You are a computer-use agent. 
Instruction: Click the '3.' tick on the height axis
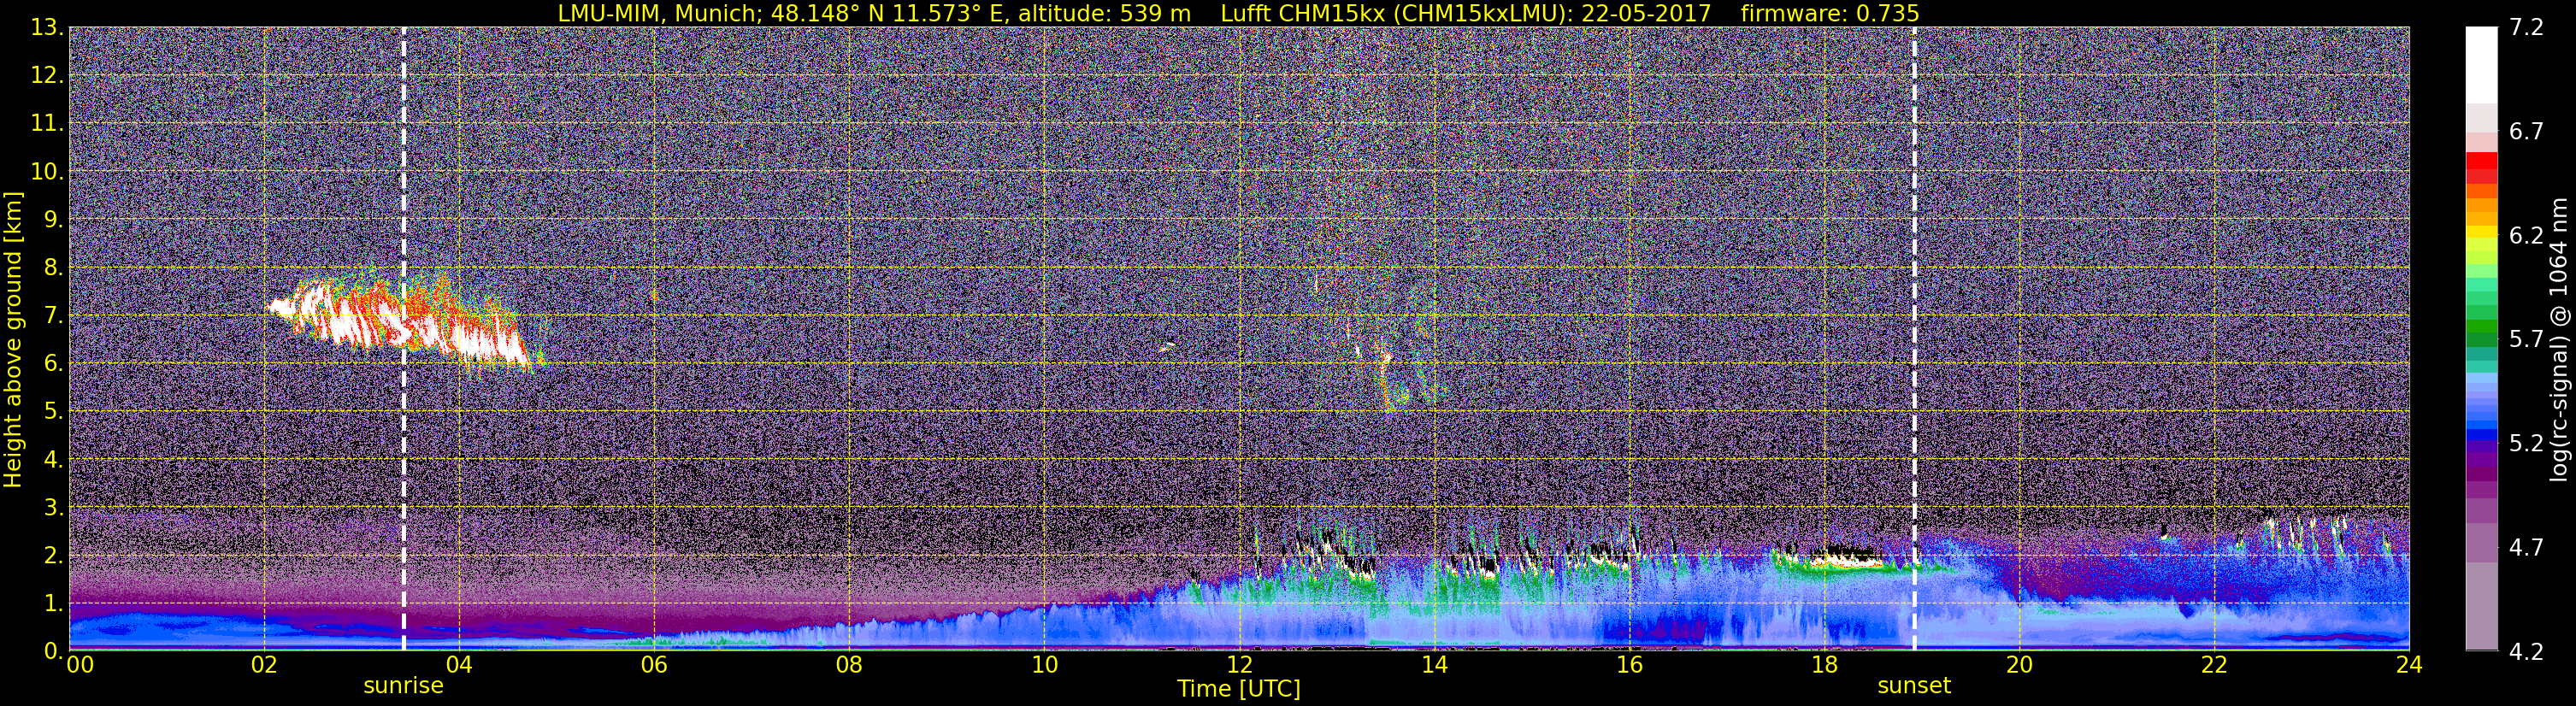[53, 507]
